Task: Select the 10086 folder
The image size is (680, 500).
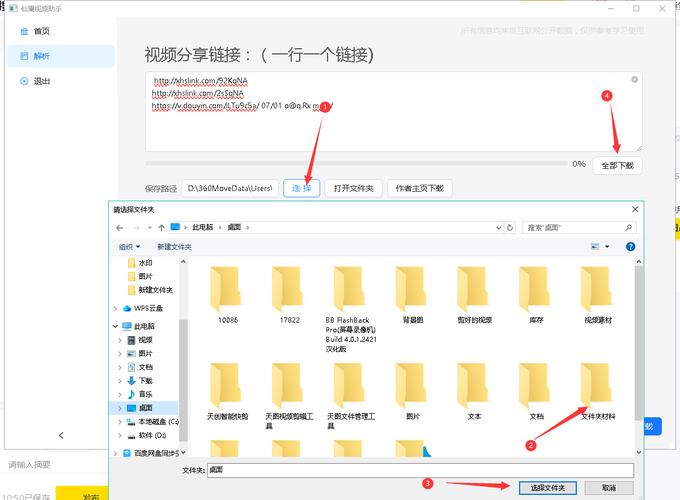Action: click(227, 295)
